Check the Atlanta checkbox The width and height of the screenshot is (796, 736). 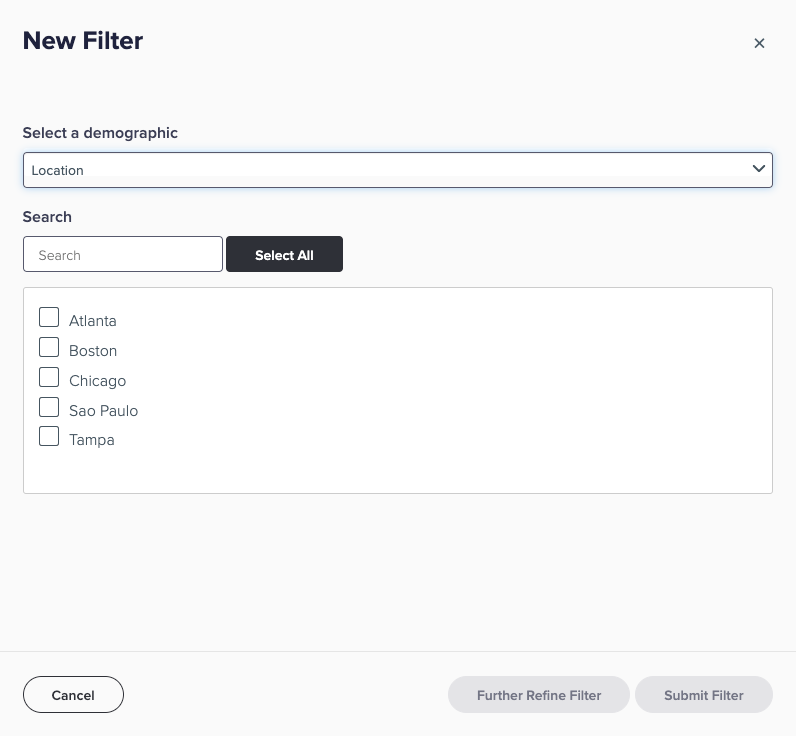[49, 317]
